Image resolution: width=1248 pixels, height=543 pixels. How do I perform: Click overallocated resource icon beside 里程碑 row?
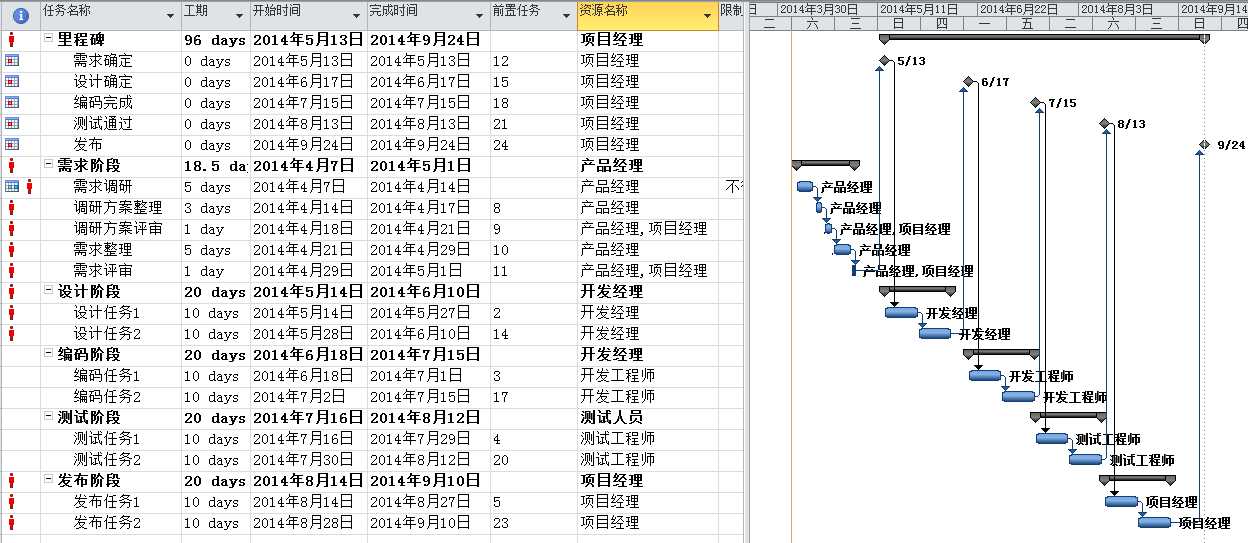tap(12, 40)
